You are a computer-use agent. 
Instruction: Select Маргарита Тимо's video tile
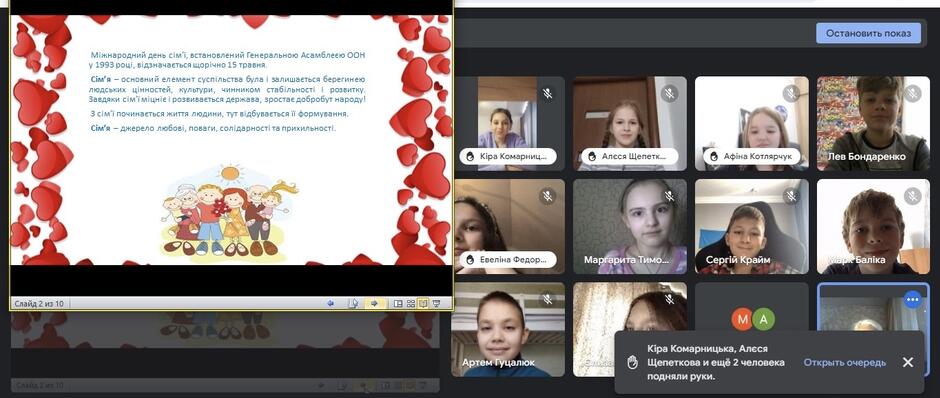[629, 227]
